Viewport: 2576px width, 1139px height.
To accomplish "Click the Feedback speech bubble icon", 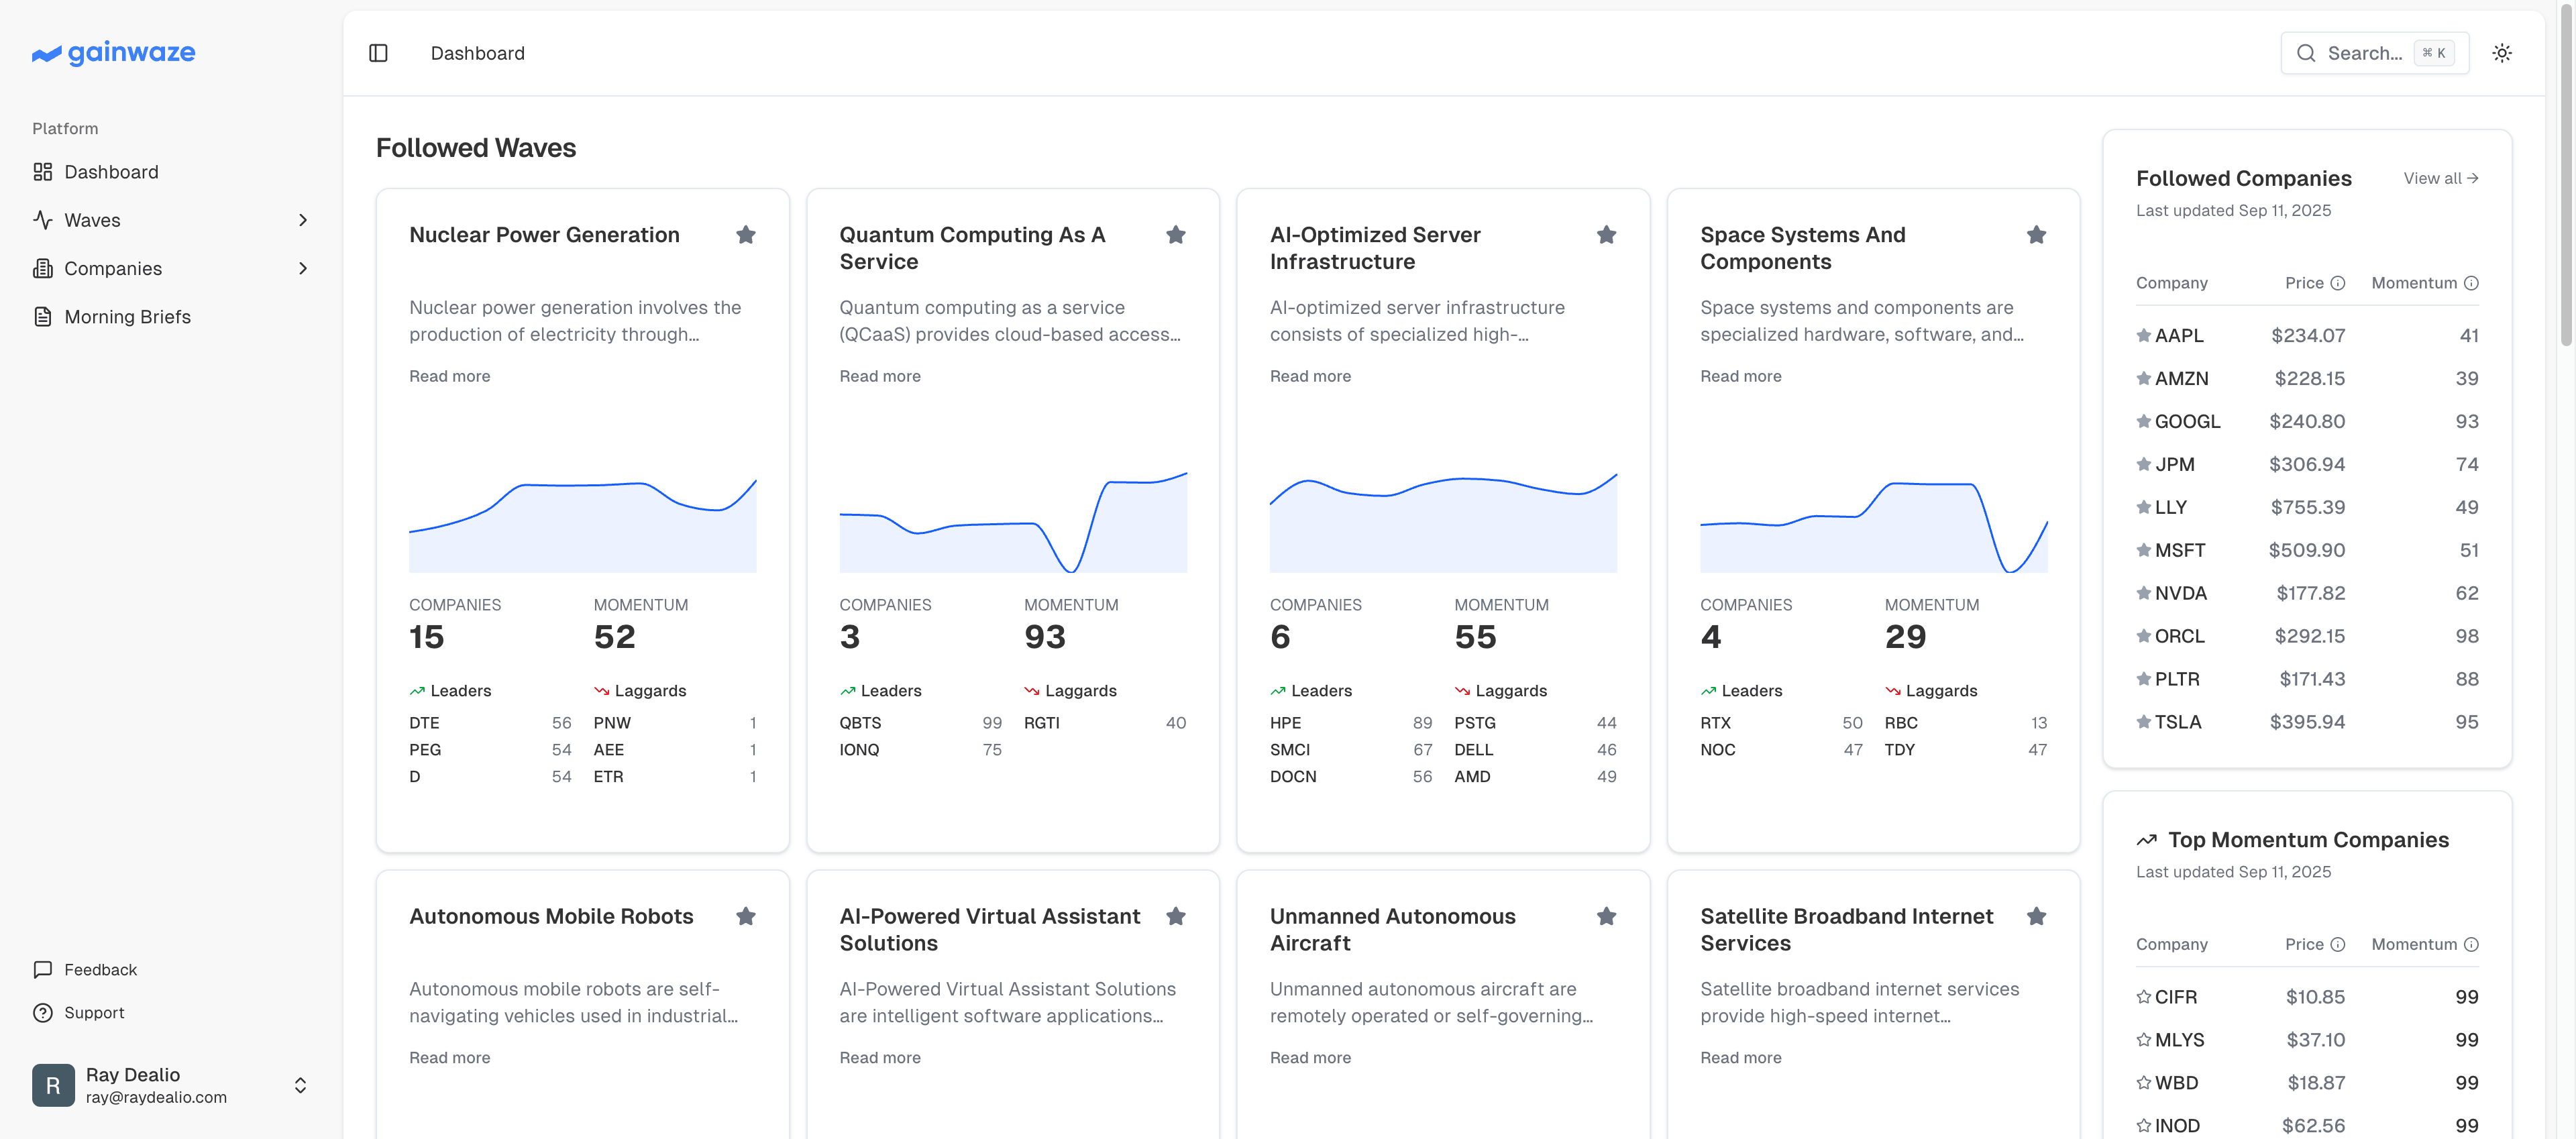I will pyautogui.click(x=42, y=969).
